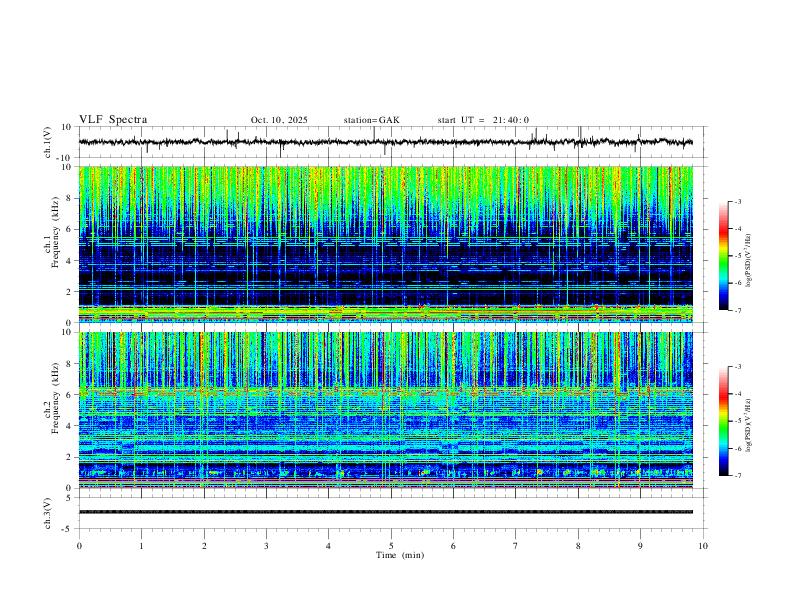
Task: Click time axis tick label "2"
Action: [204, 546]
